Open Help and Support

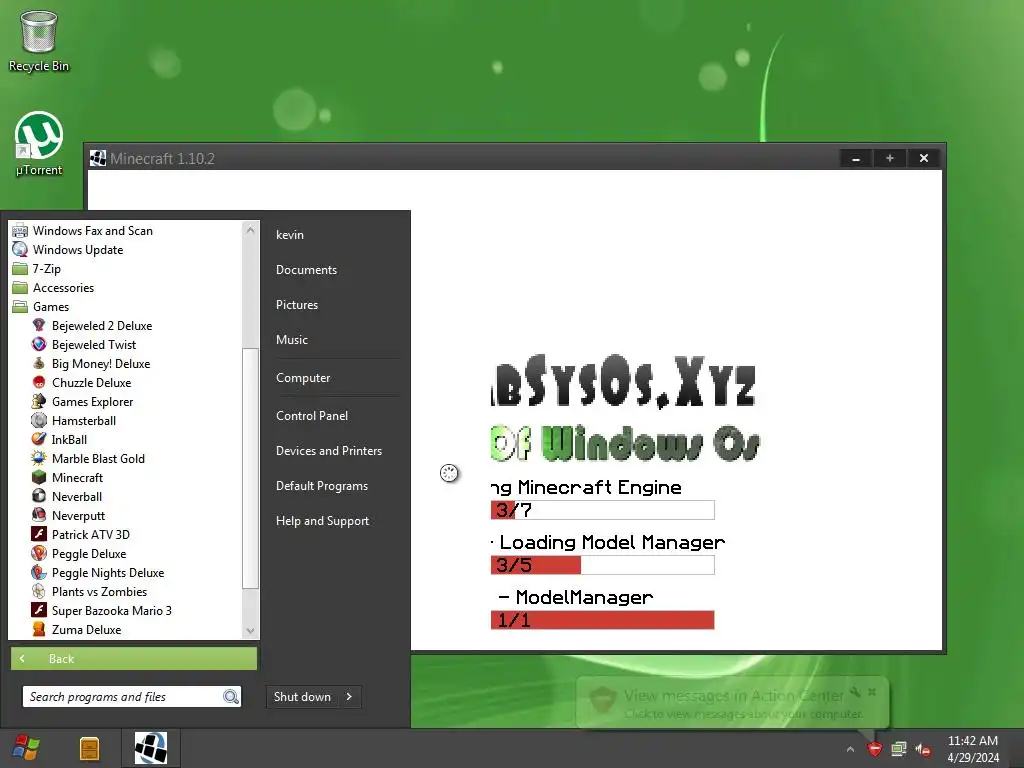coord(323,520)
